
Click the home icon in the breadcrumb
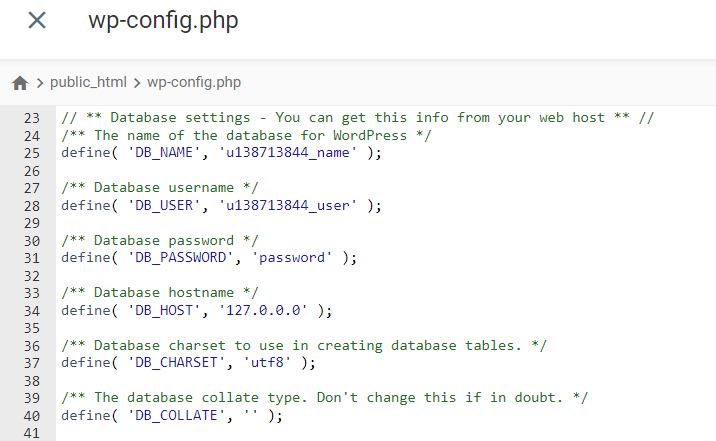click(20, 83)
